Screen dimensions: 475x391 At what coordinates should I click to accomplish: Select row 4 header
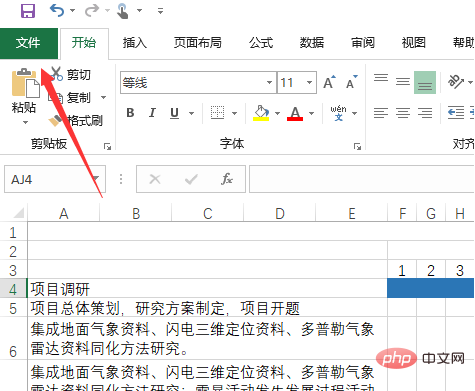(x=13, y=289)
